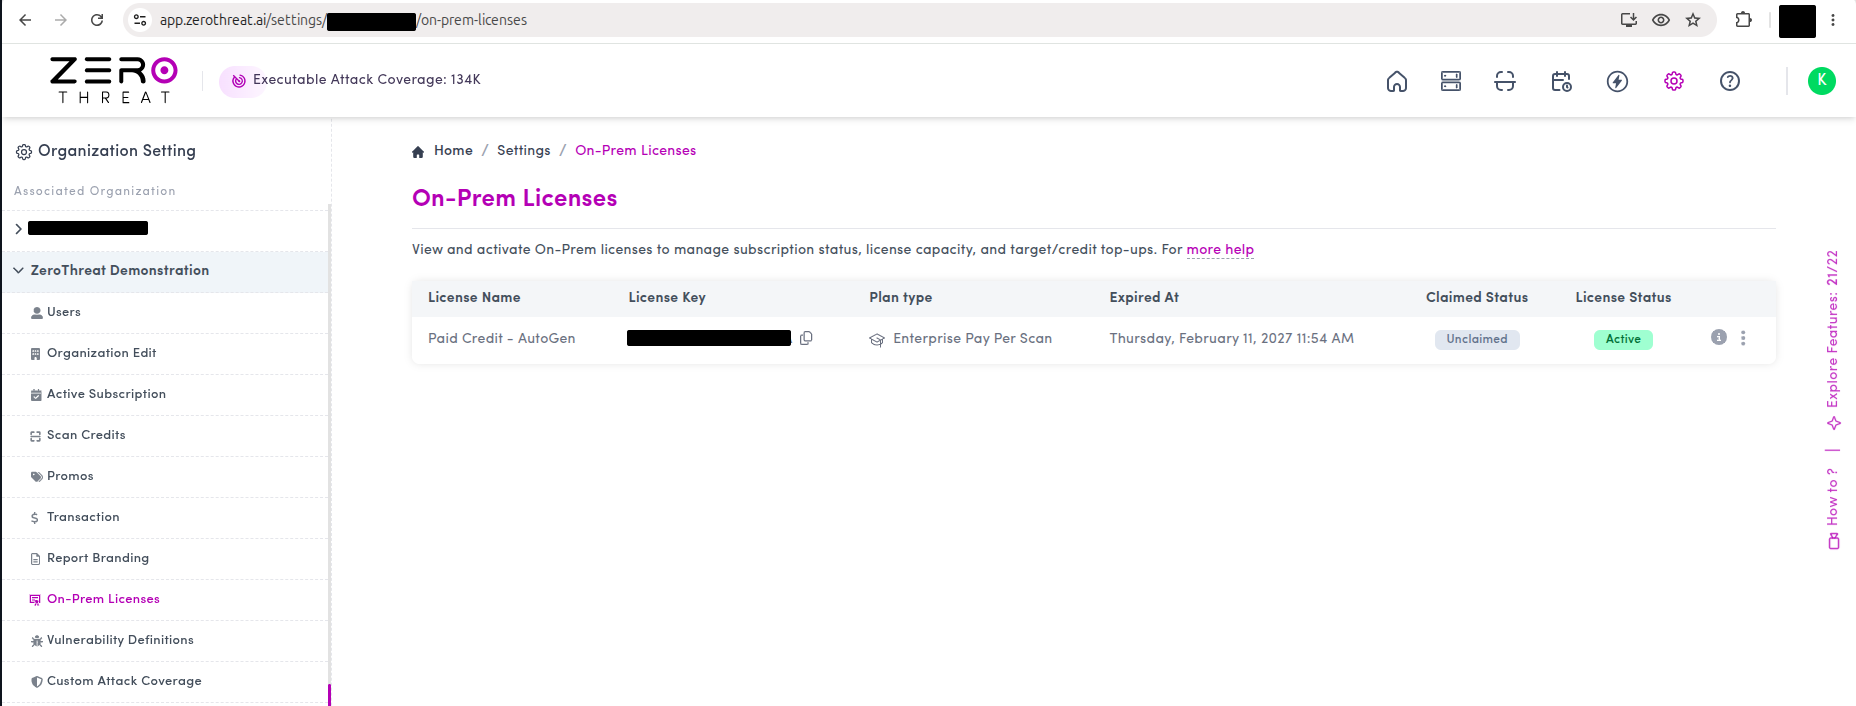
Task: Click the eye icon in address bar
Action: pyautogui.click(x=1661, y=20)
